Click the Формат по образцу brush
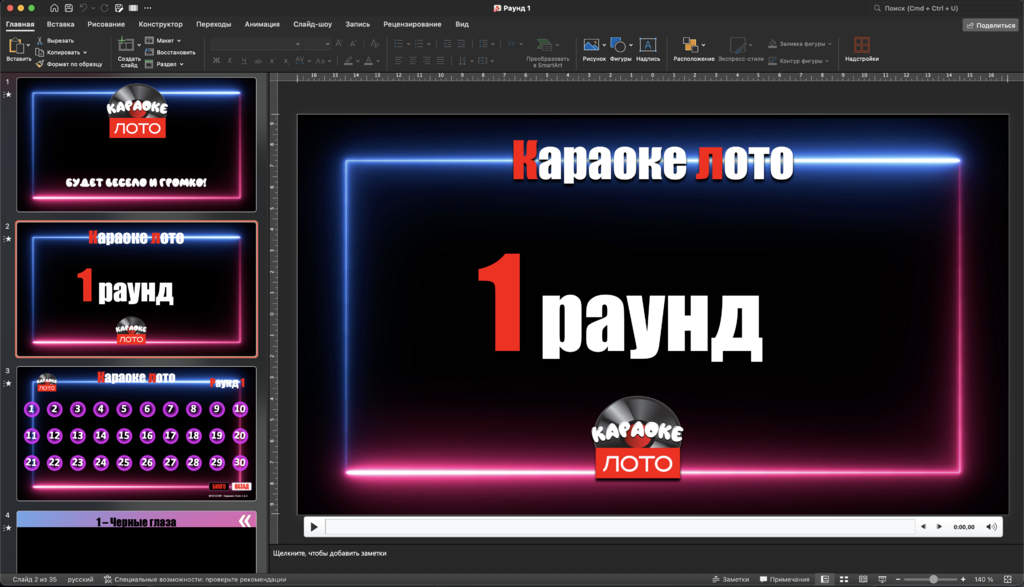This screenshot has height=587, width=1024. pos(40,64)
